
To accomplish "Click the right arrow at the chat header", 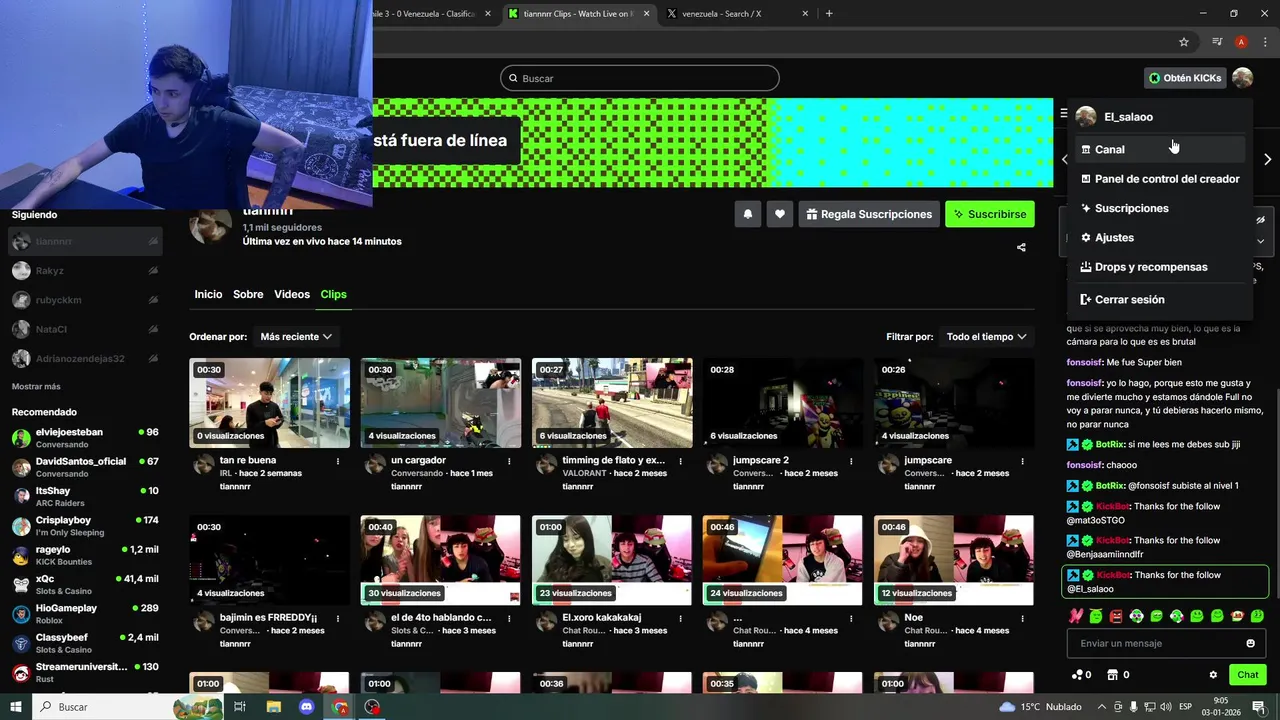I will [1267, 159].
